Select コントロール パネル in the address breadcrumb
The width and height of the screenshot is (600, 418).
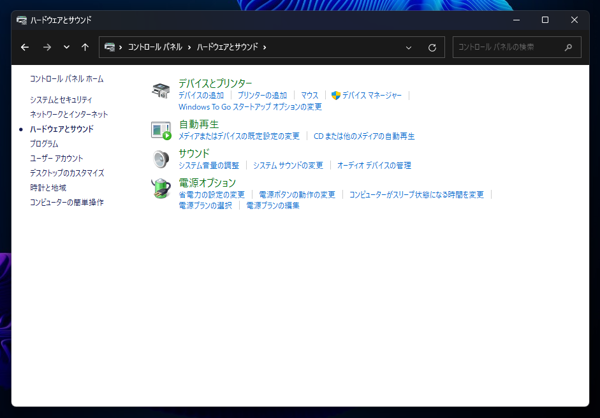pyautogui.click(x=155, y=47)
